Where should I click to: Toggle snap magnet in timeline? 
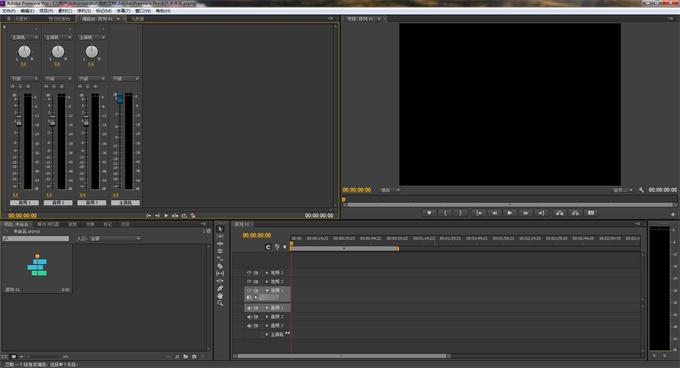coord(268,247)
